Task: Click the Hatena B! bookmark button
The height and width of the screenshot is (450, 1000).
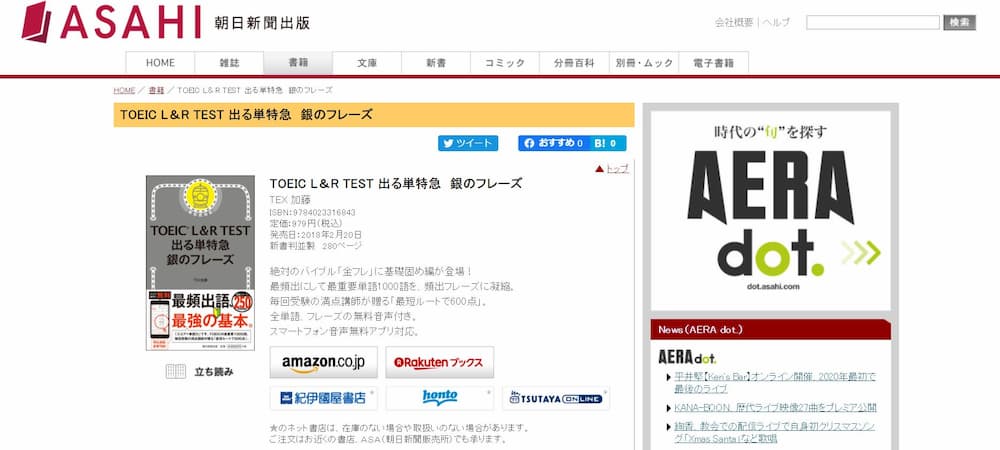Action: [607, 143]
